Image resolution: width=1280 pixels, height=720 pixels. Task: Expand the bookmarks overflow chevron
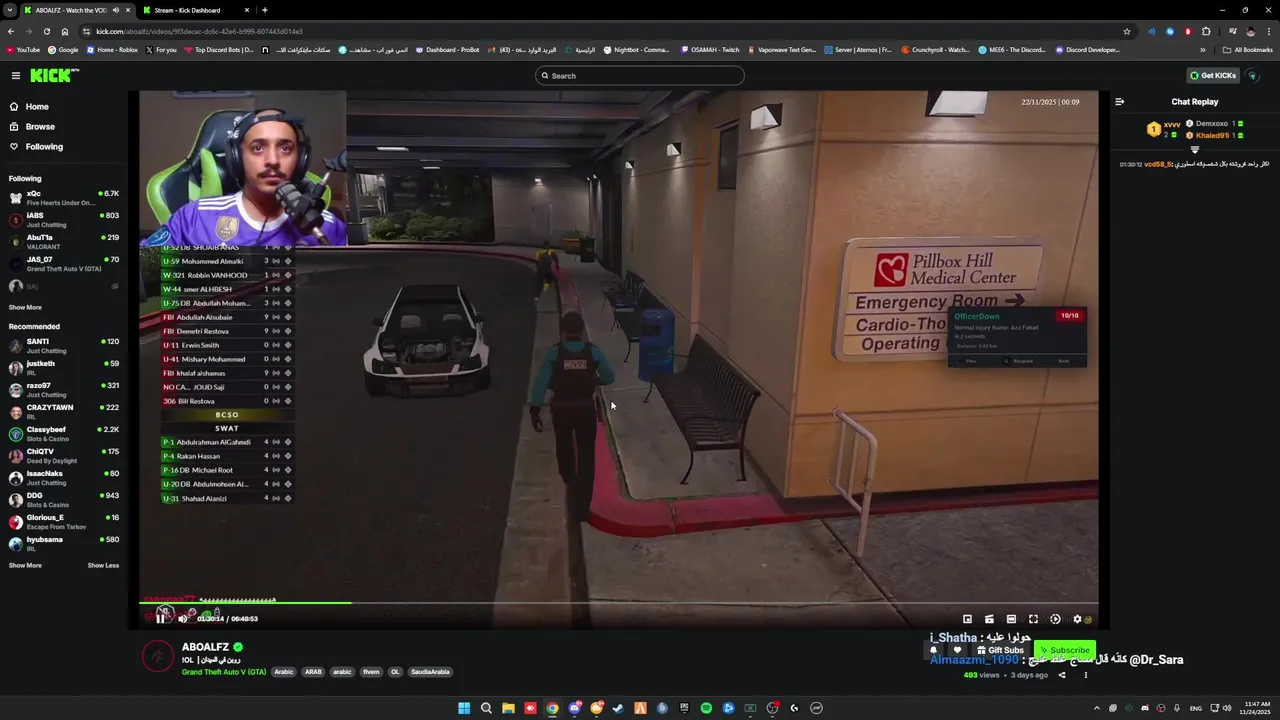click(x=1203, y=49)
